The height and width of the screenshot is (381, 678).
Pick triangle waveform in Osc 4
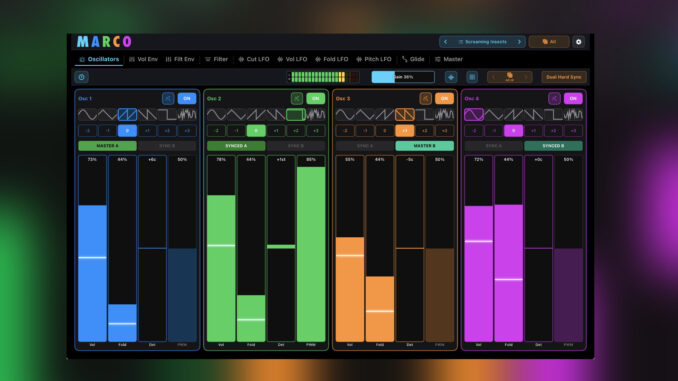coord(493,115)
